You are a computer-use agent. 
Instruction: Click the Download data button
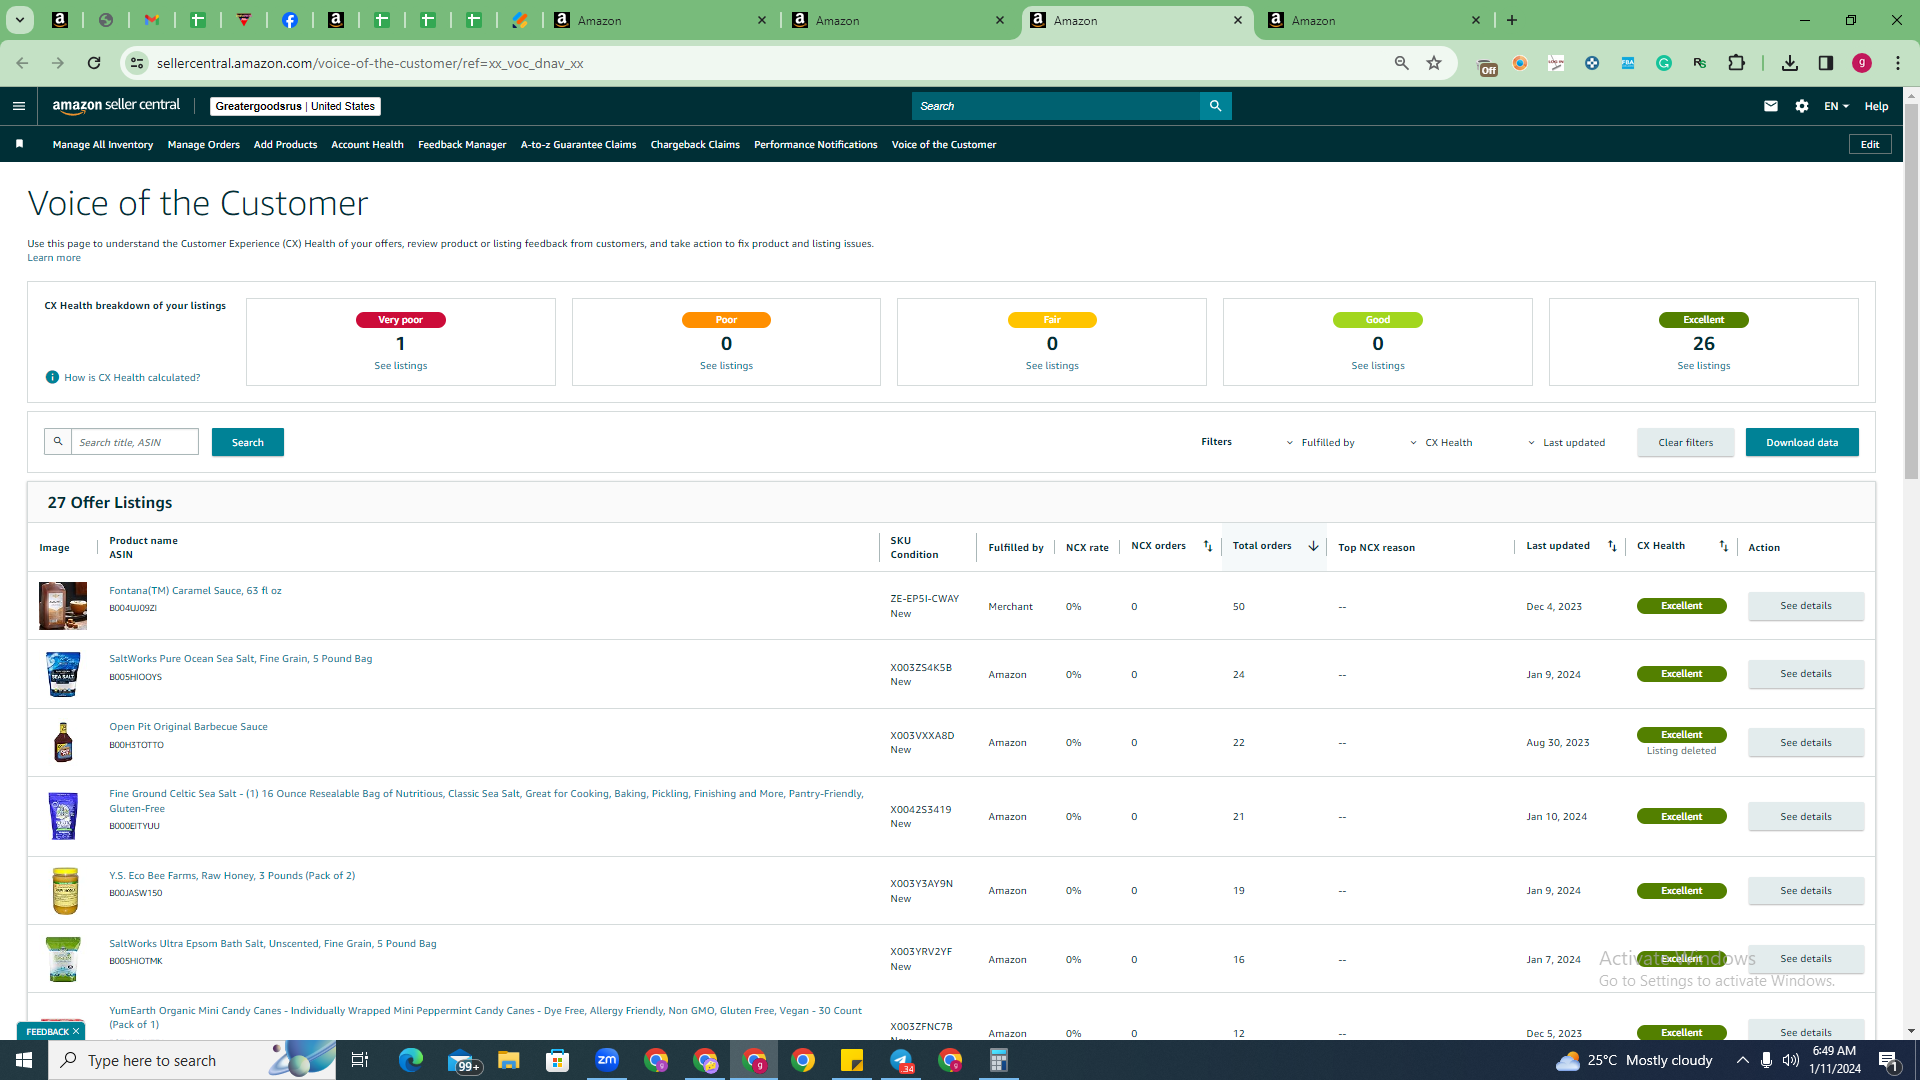1802,442
